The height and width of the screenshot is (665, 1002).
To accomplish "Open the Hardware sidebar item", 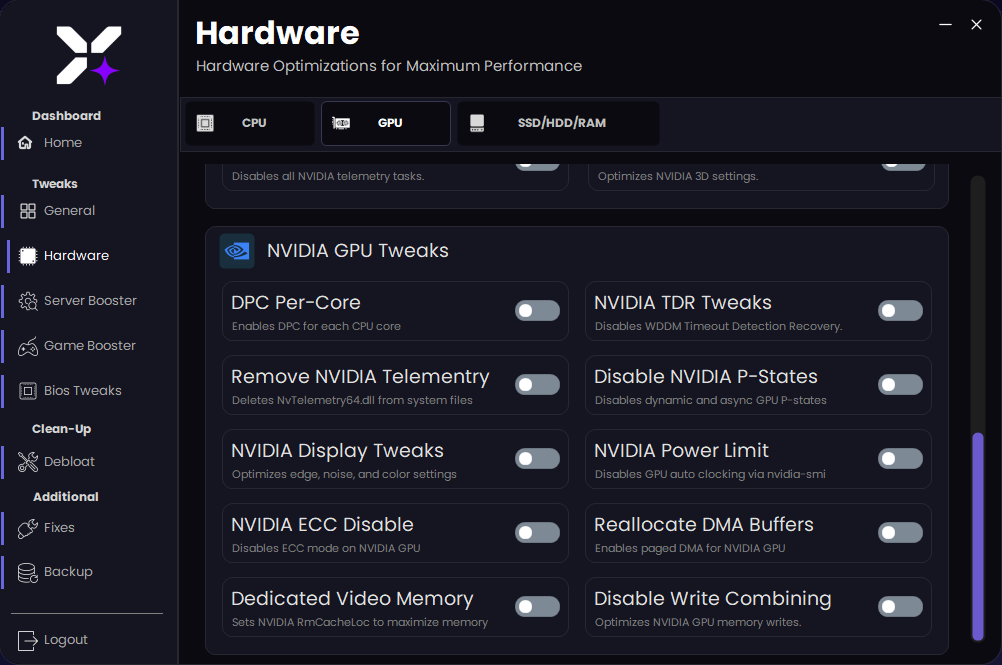I will tap(76, 256).
